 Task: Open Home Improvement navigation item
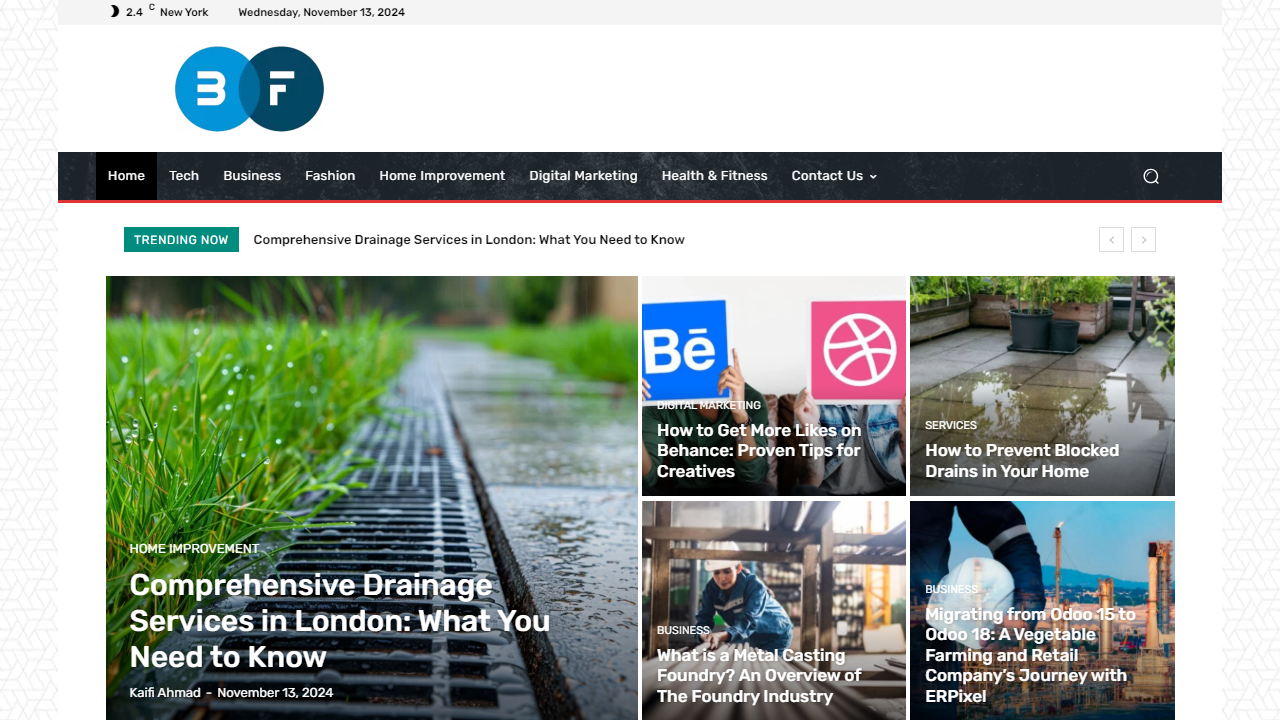(442, 176)
